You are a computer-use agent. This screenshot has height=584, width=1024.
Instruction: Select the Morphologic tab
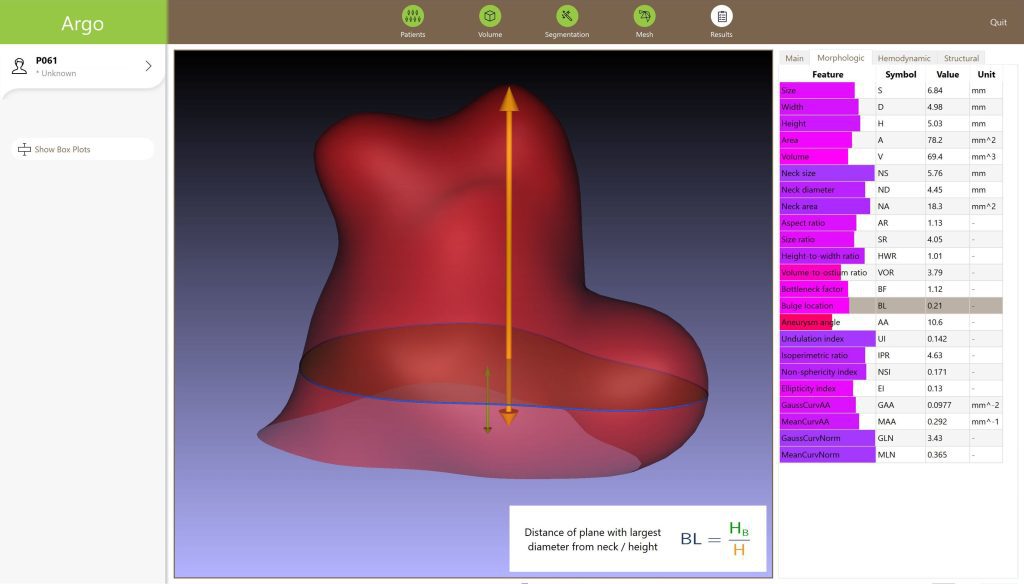840,58
